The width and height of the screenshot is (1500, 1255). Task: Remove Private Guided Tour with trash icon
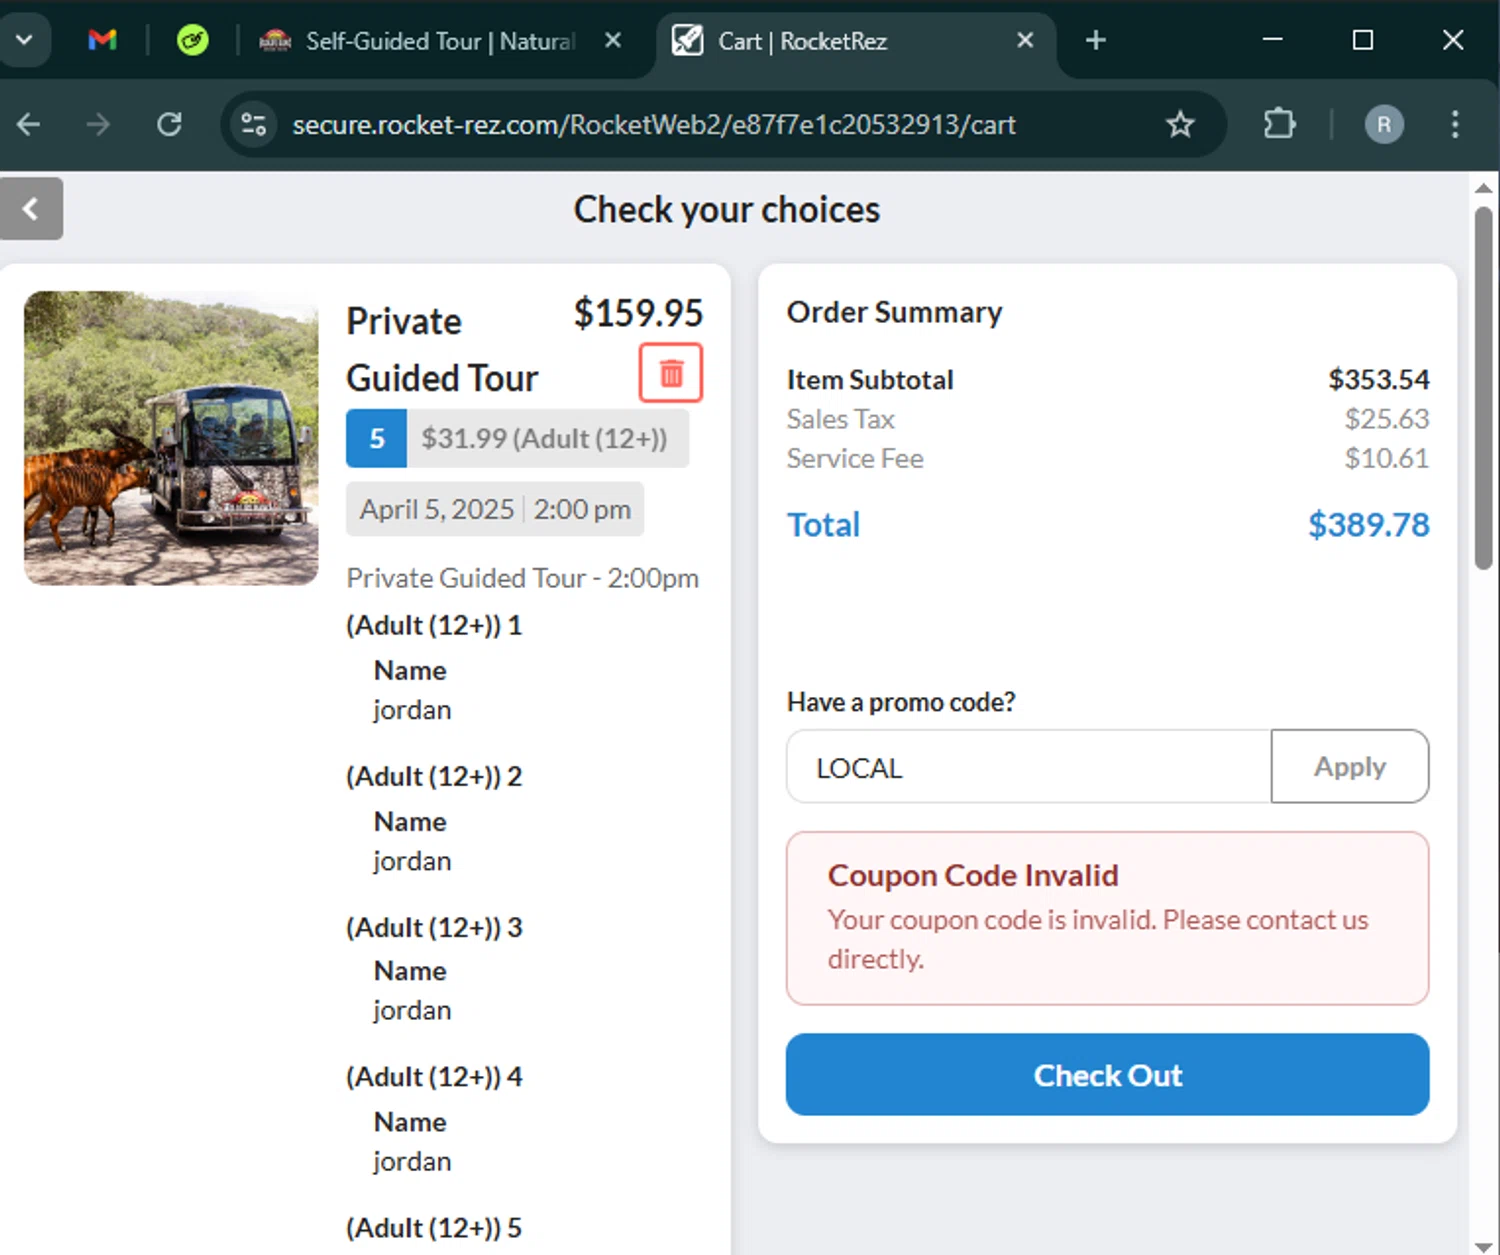pyautogui.click(x=671, y=373)
